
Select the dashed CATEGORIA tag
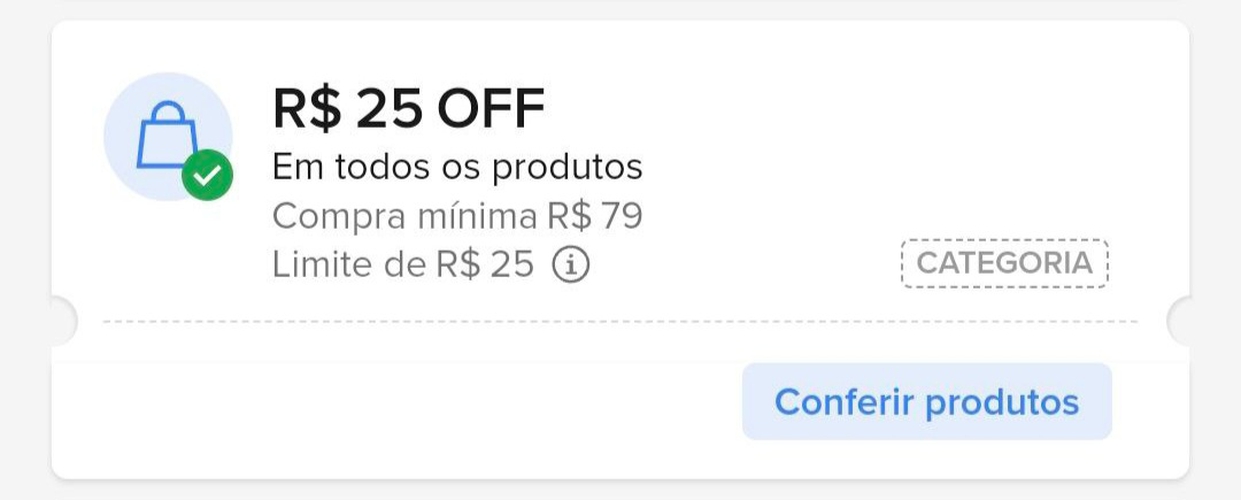pyautogui.click(x=1004, y=264)
